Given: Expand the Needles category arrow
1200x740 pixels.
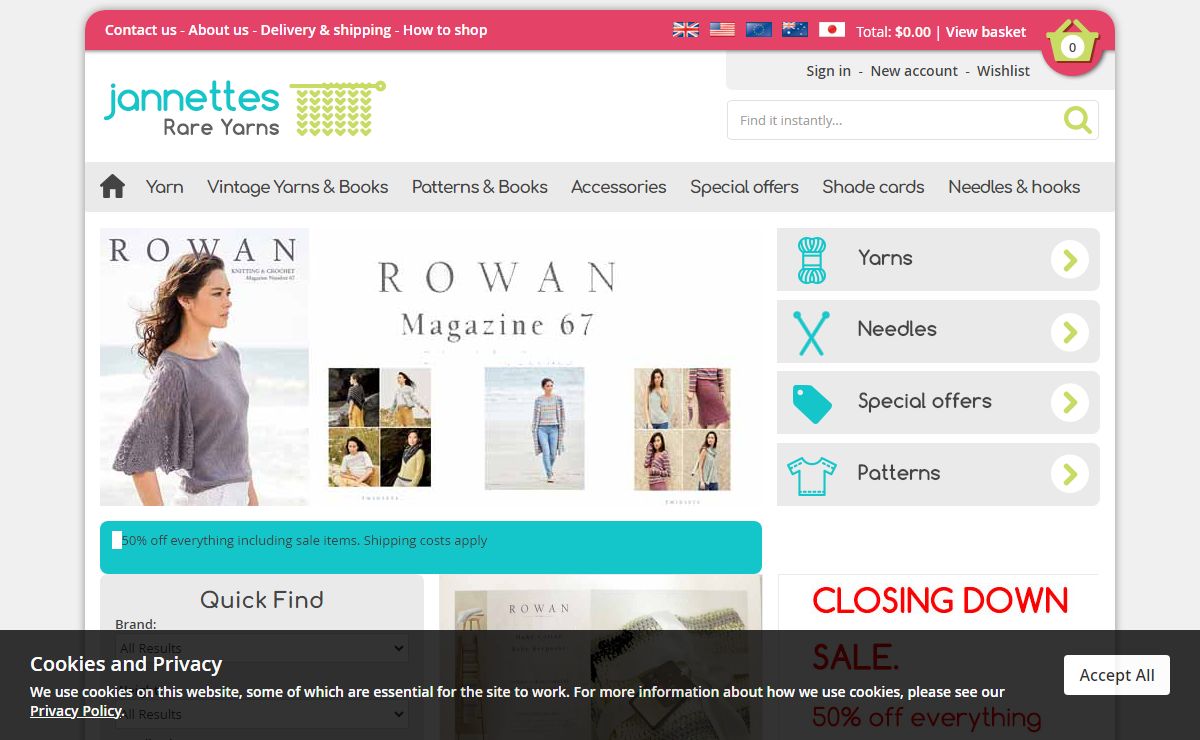Looking at the screenshot, I should click(x=1069, y=331).
